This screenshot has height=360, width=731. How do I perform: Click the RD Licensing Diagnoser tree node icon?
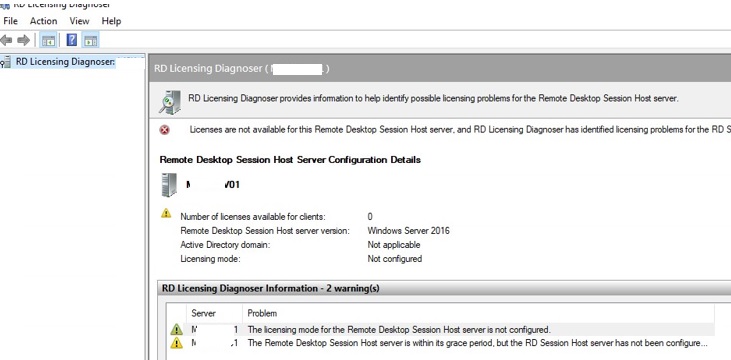click(6, 62)
